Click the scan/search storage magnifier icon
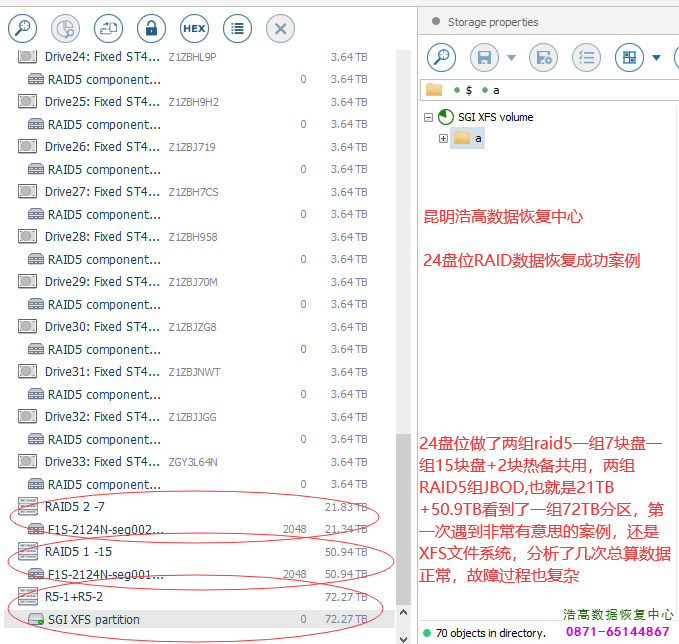Screen dimensions: 679x644 (x=22, y=28)
